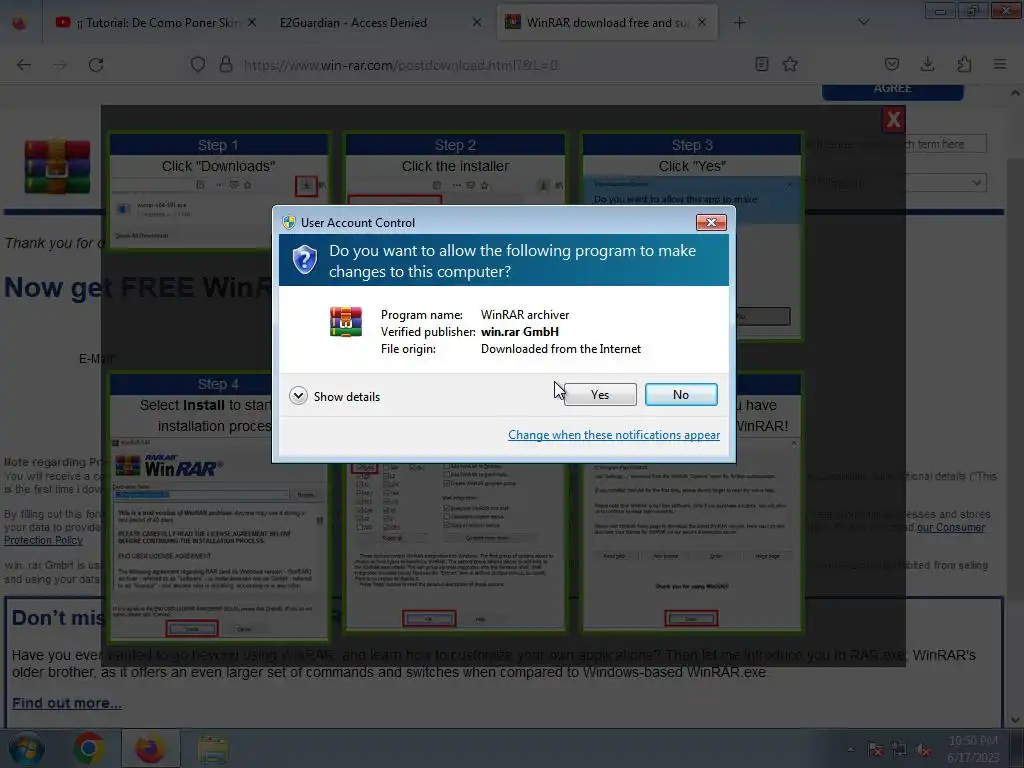Viewport: 1024px width, 768px height.
Task: Open the Windows Start menu
Action: 26,748
